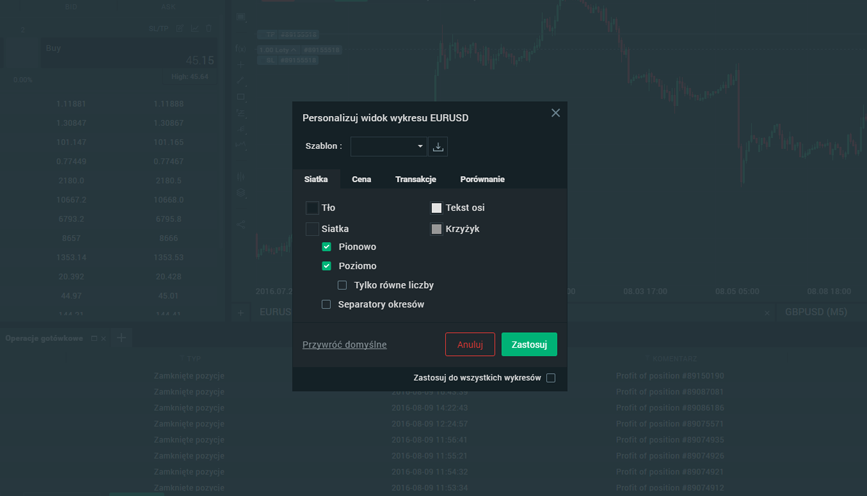867x496 pixels.
Task: Click bid price 1.11881
Action: 71,104
